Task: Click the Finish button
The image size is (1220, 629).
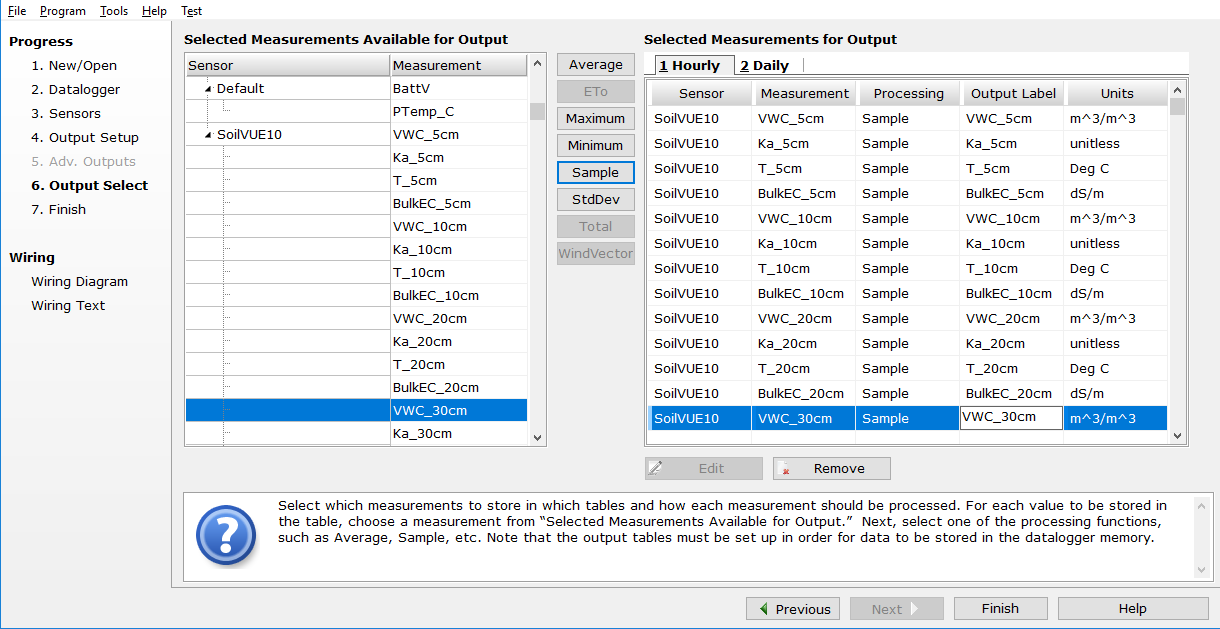Action: click(1000, 609)
